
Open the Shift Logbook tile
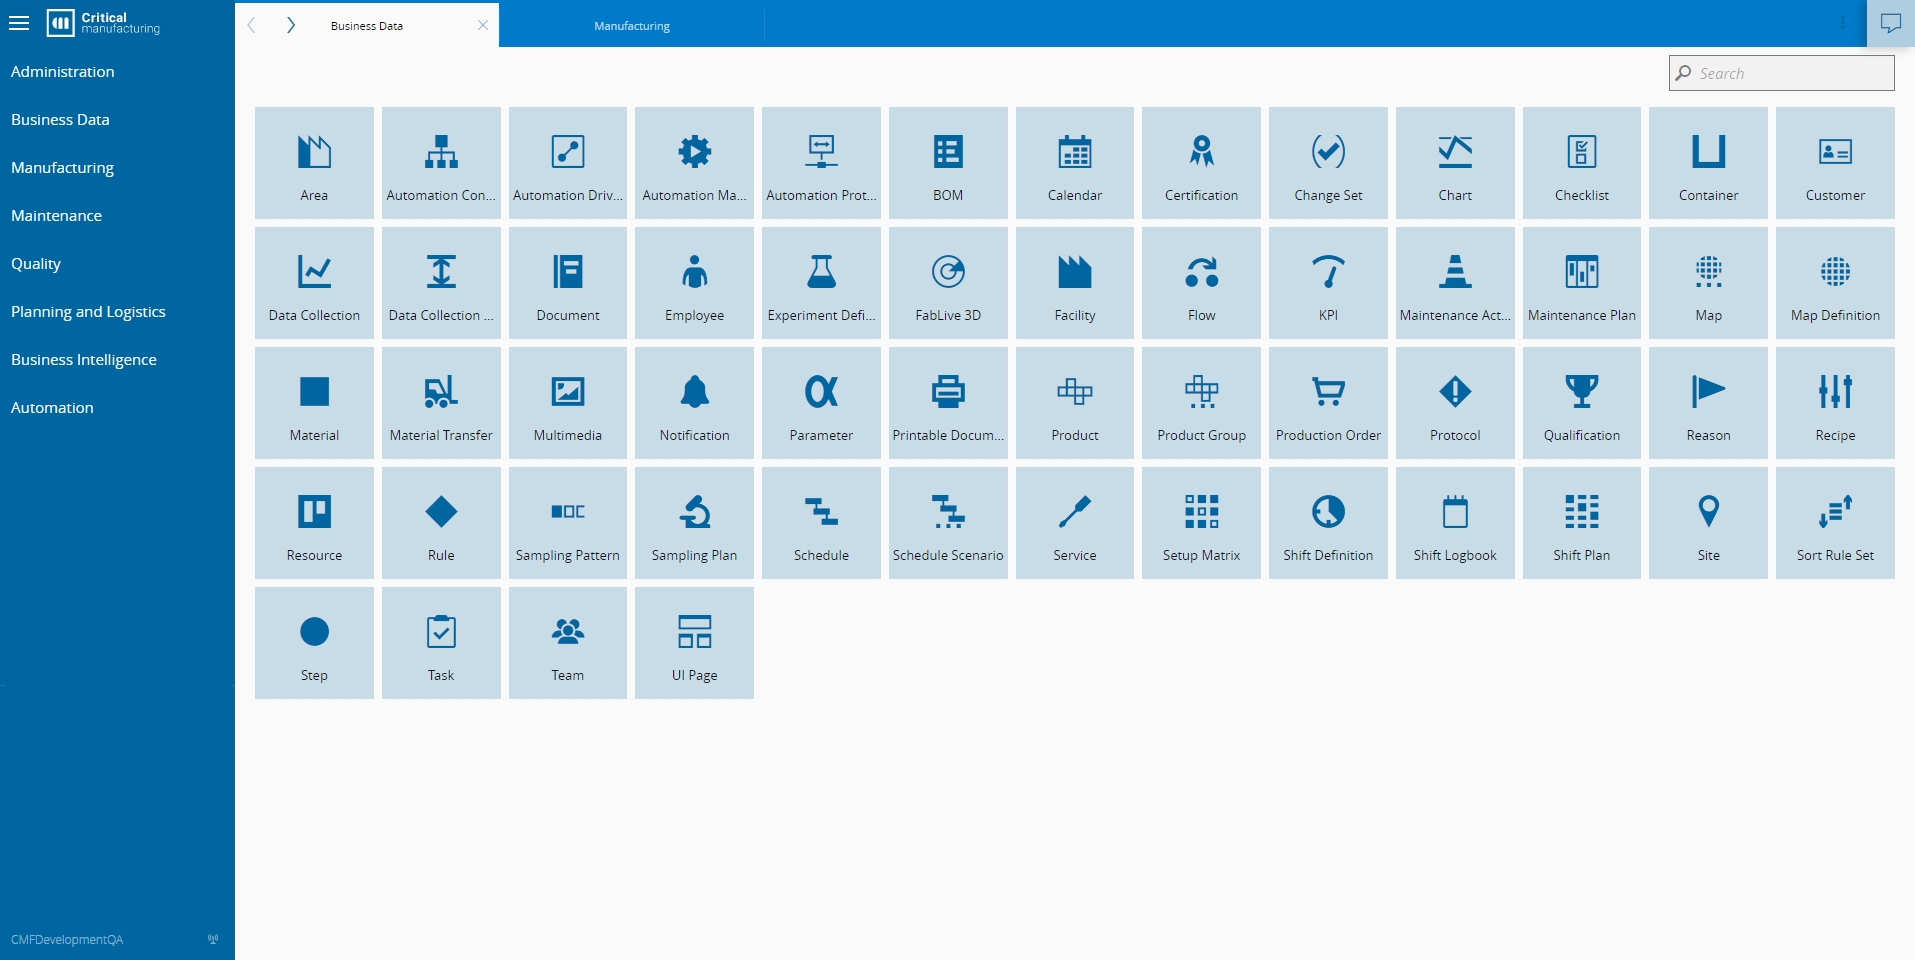point(1455,523)
